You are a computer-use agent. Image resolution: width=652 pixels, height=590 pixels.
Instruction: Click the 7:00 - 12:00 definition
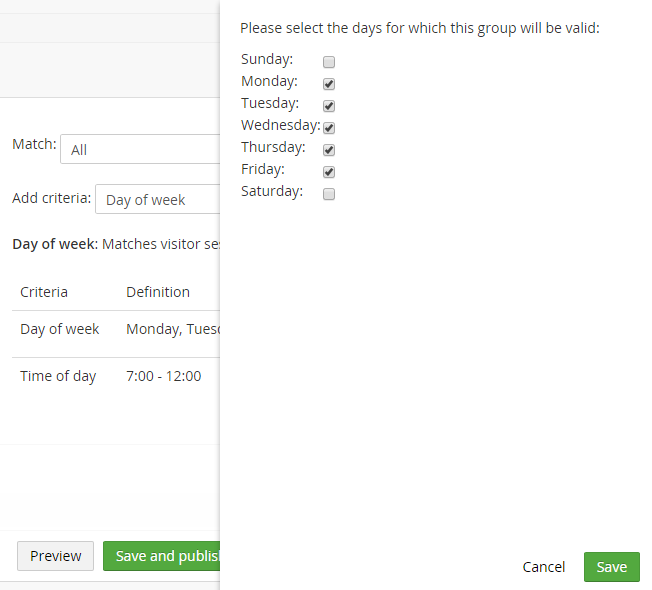(x=163, y=376)
